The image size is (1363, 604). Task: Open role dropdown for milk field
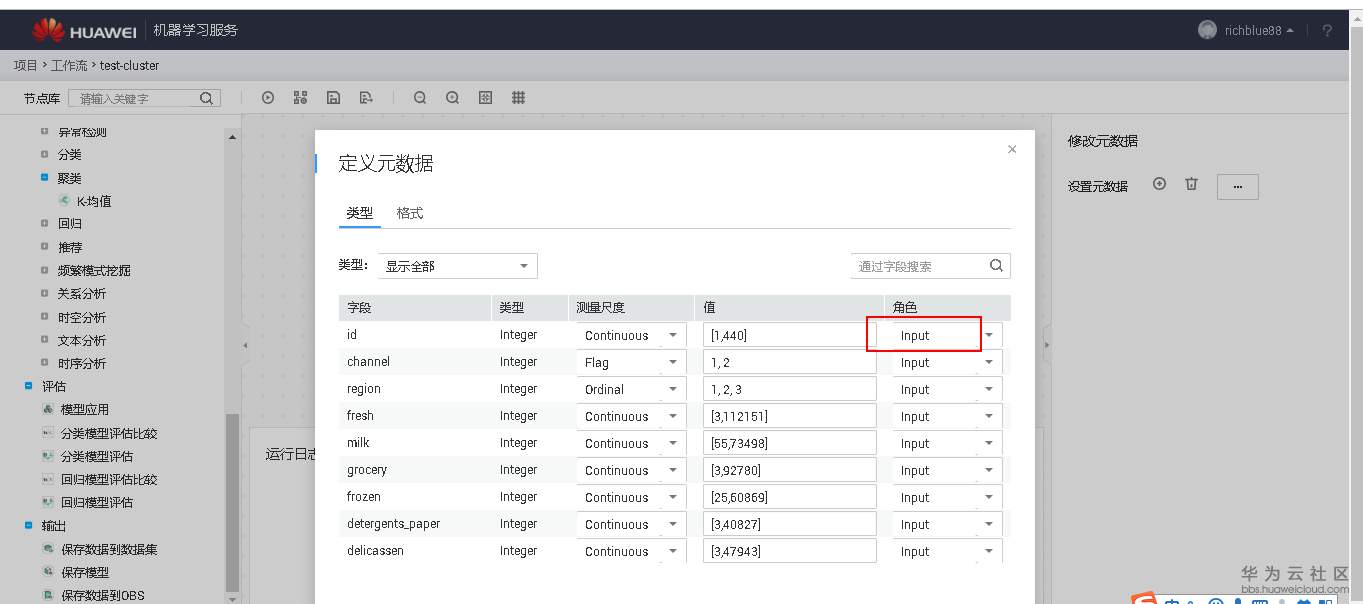tap(947, 443)
